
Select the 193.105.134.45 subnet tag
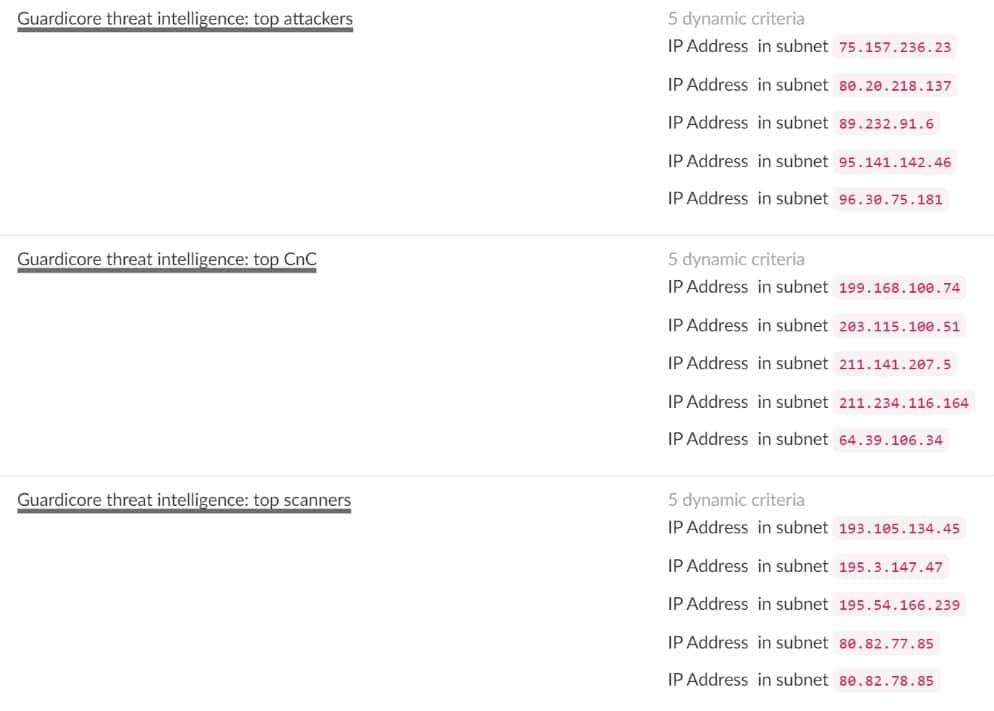coord(898,529)
